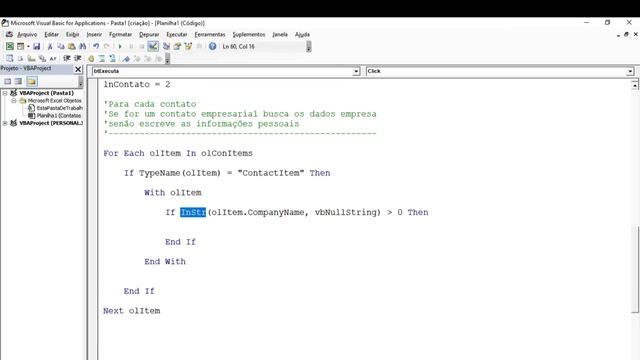This screenshot has height=360, width=640.
Task: Click View Object in Project panel
Action: [x=18, y=81]
